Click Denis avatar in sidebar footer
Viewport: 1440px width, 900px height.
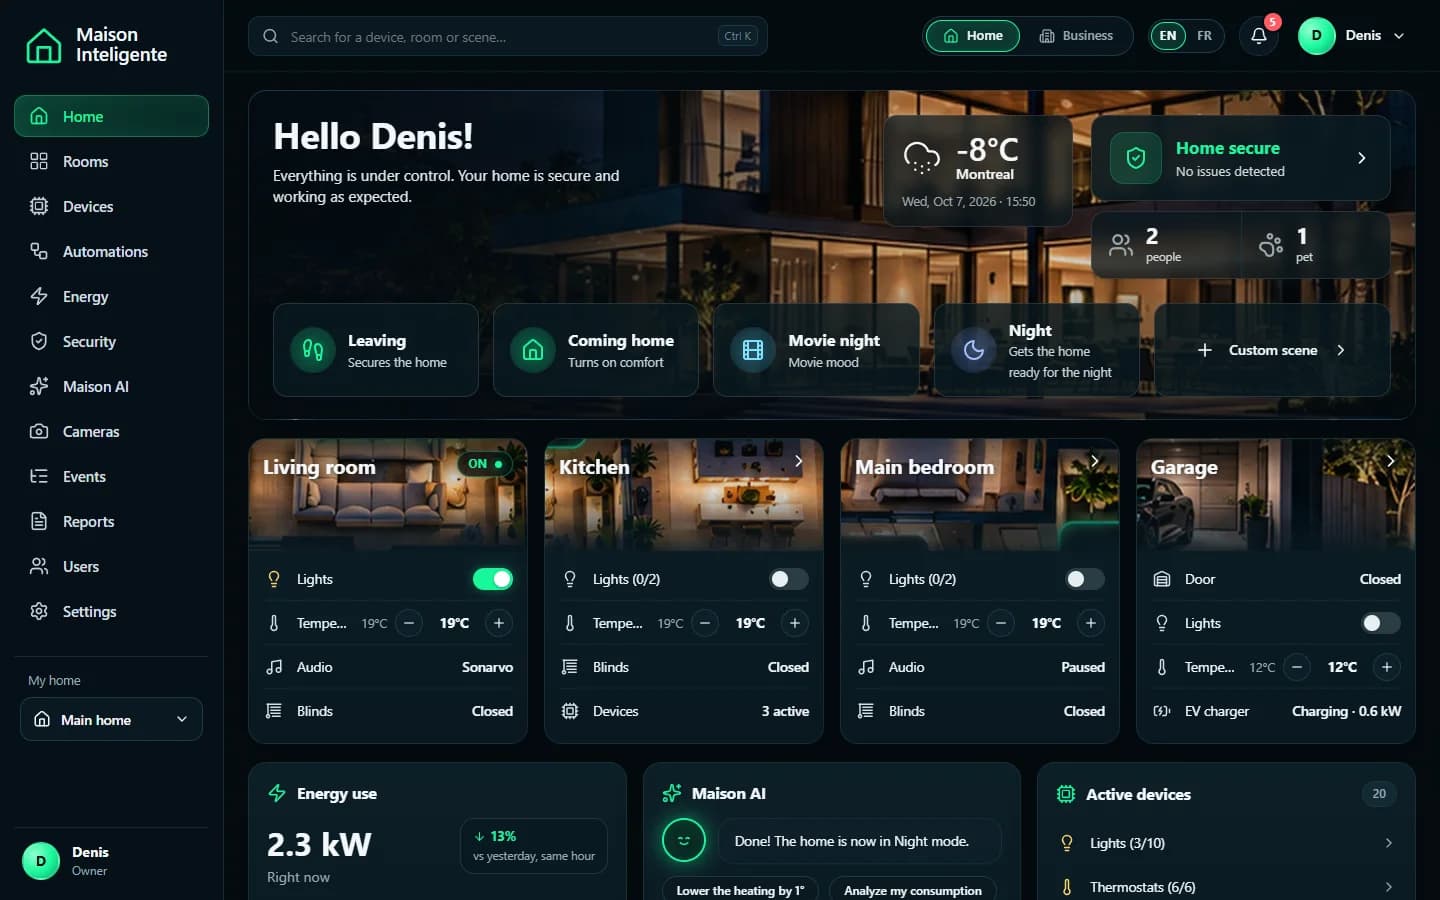pos(41,861)
